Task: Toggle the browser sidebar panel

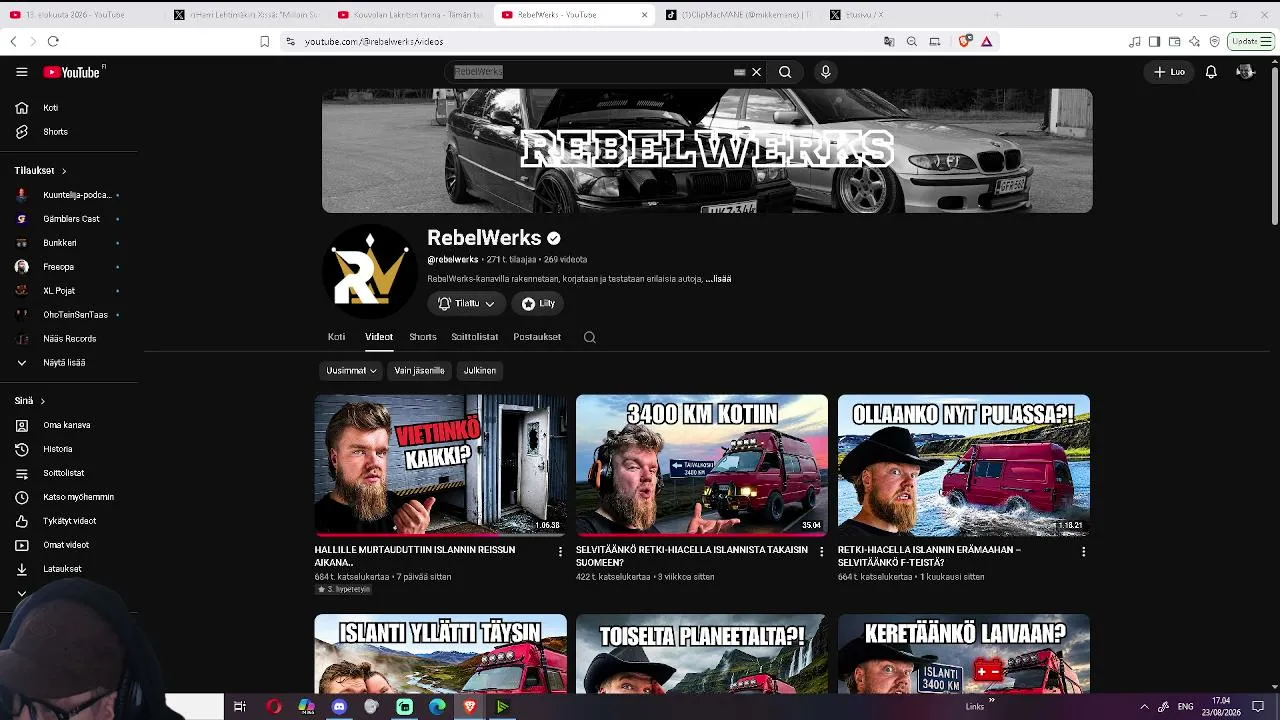Action: pyautogui.click(x=1154, y=41)
